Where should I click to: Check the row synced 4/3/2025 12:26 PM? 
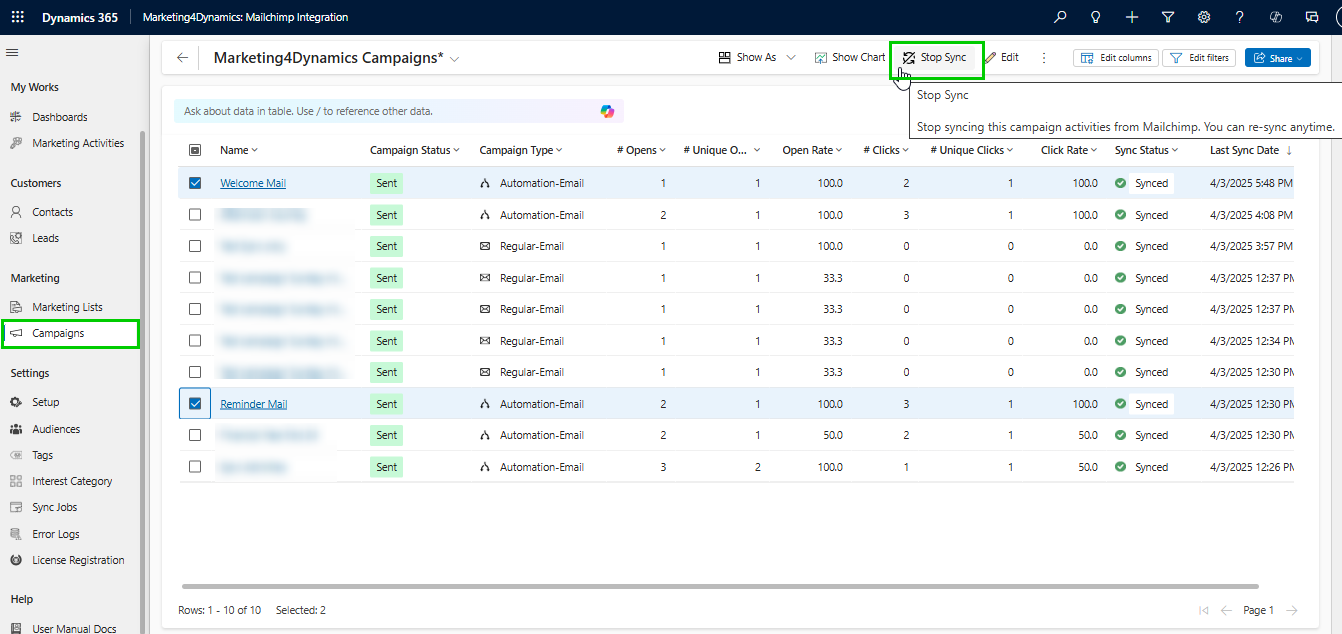coord(195,467)
